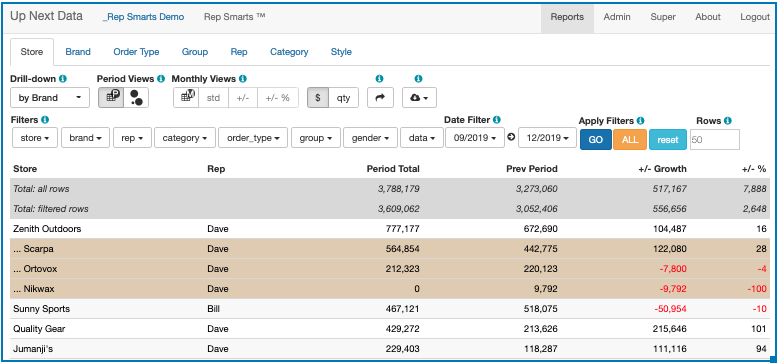Open the brand filter dropdown
The width and height of the screenshot is (777, 363).
(x=85, y=138)
